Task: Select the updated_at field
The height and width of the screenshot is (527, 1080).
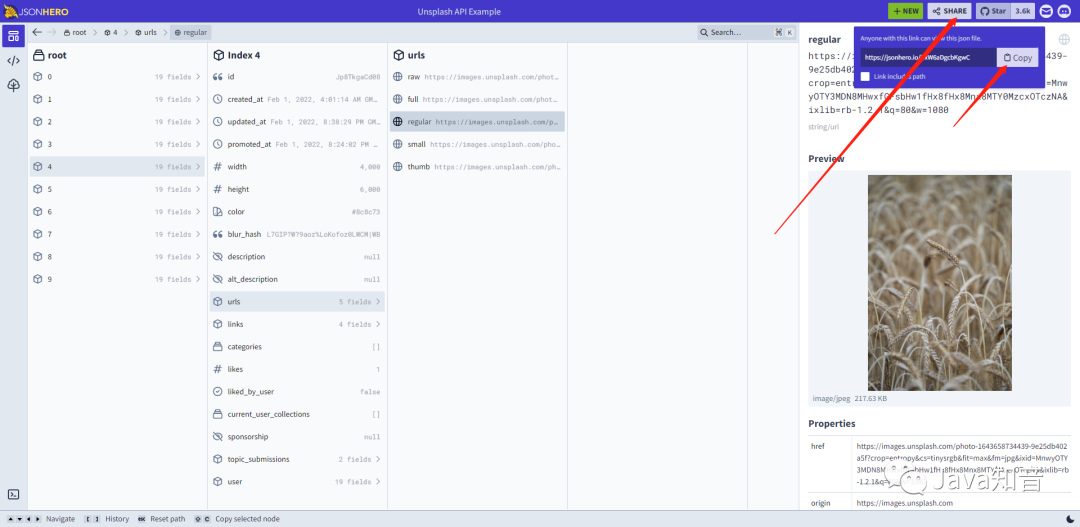Action: 298,122
